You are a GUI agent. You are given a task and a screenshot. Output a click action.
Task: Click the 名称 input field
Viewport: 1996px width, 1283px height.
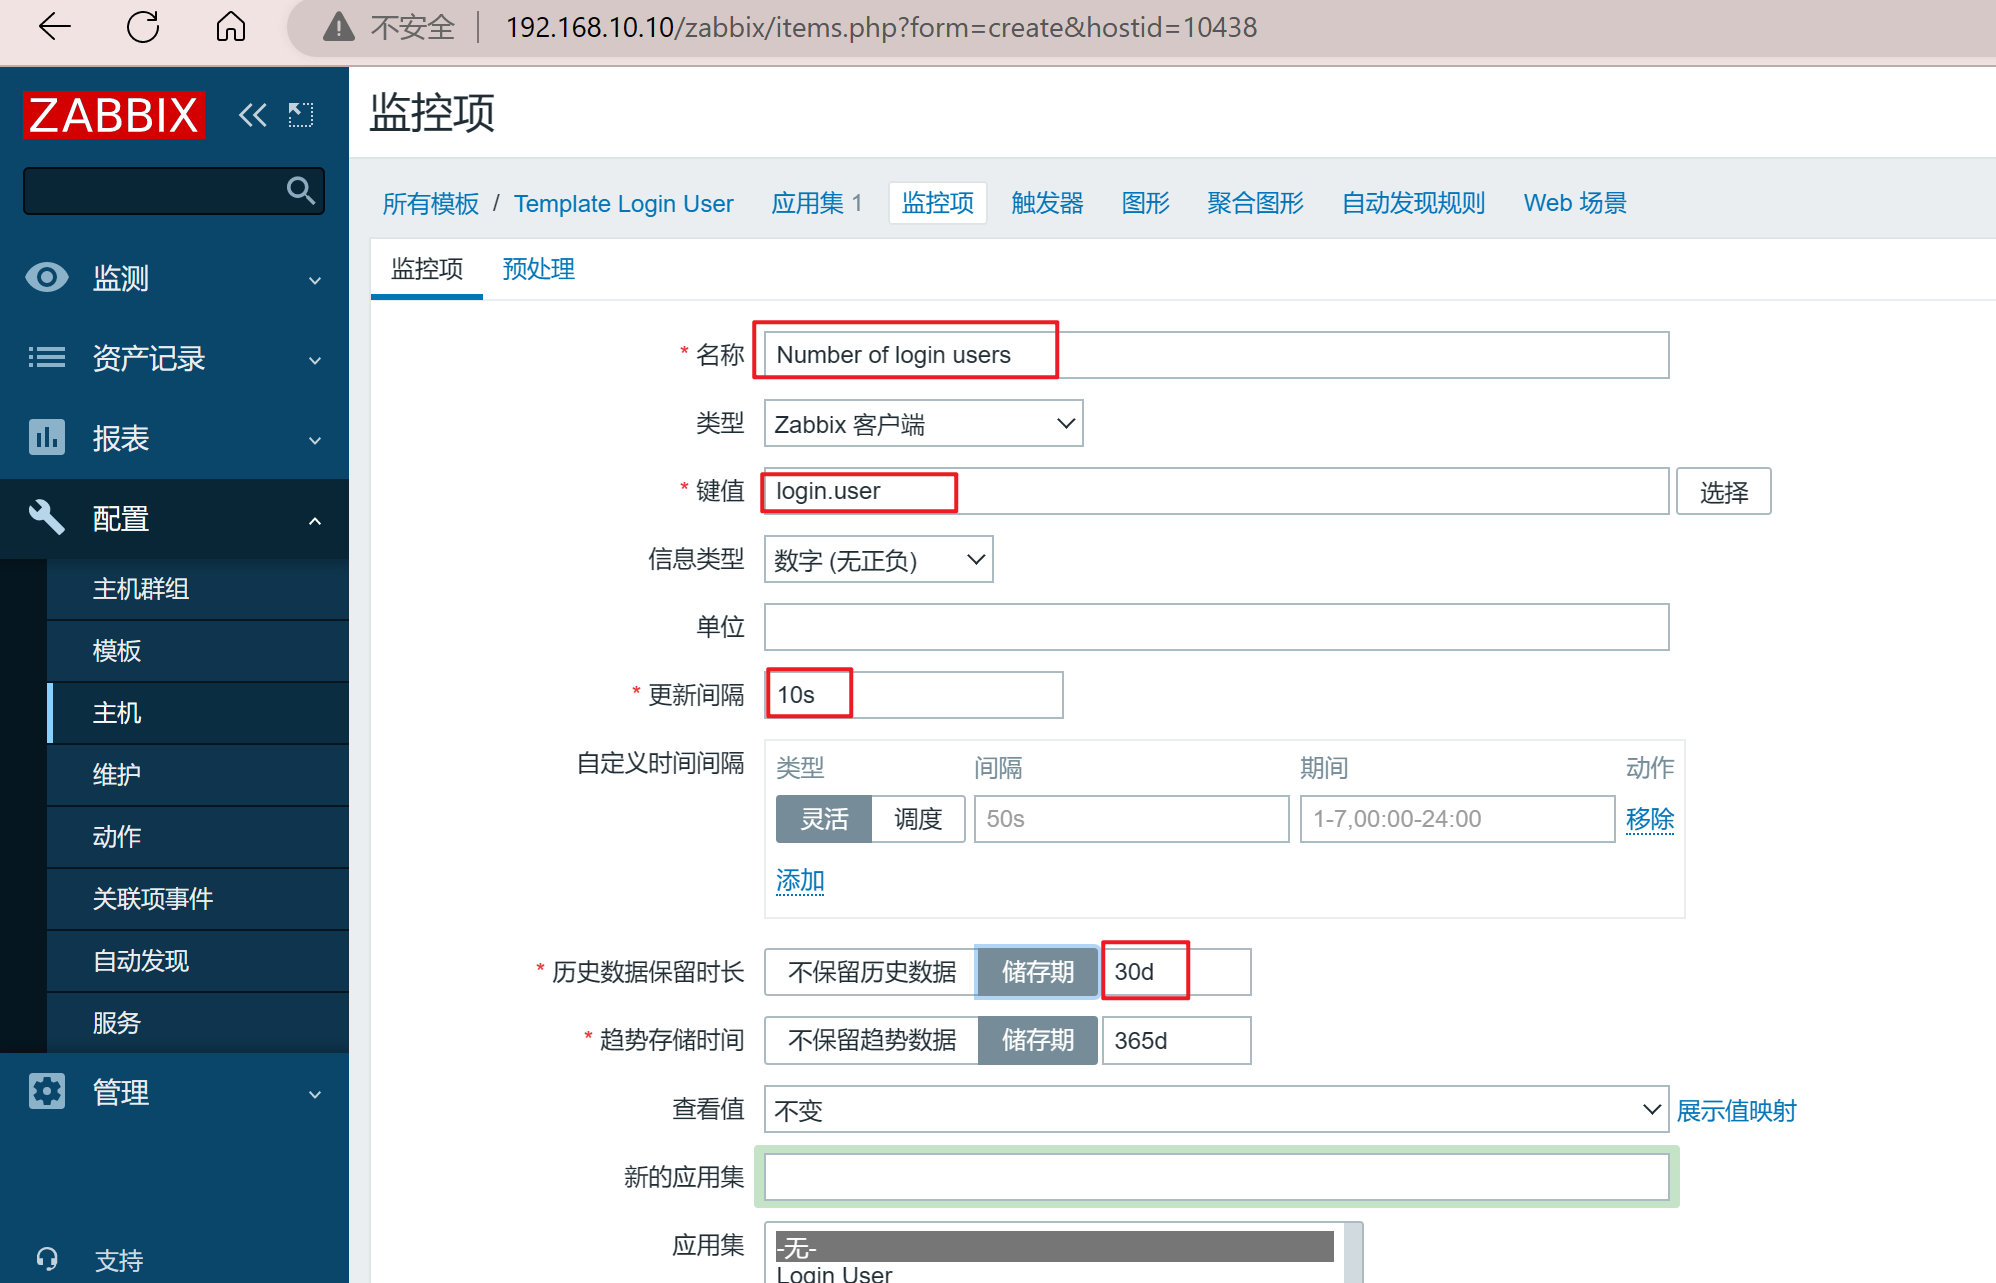[1216, 355]
